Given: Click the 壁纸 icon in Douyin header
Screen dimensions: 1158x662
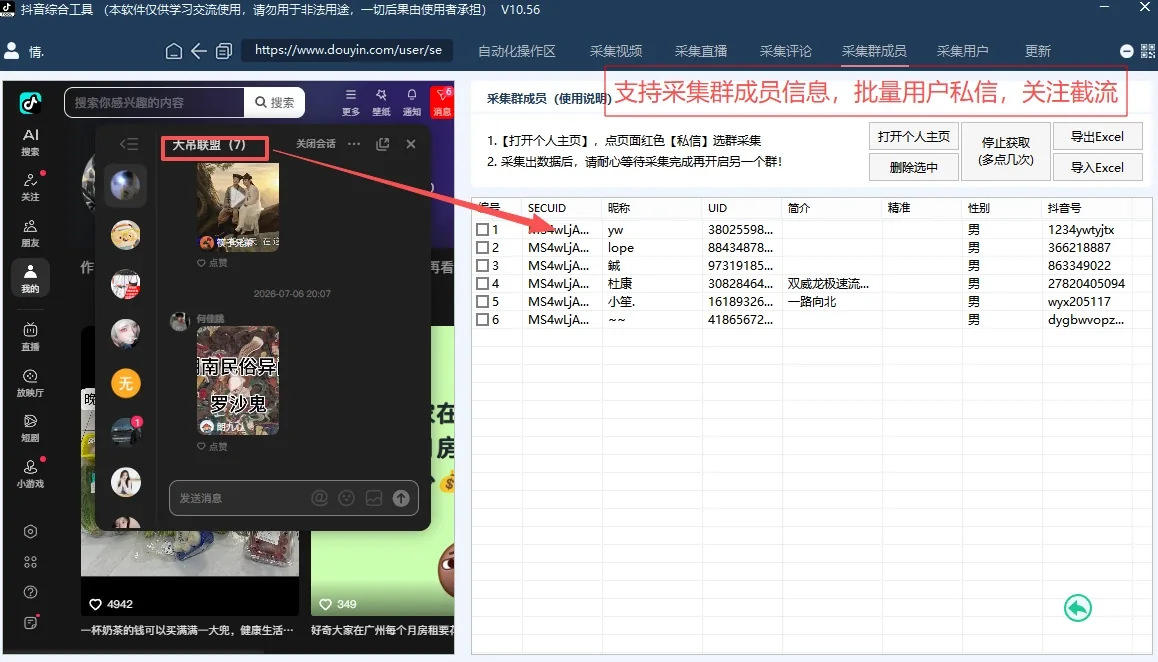Looking at the screenshot, I should (381, 102).
